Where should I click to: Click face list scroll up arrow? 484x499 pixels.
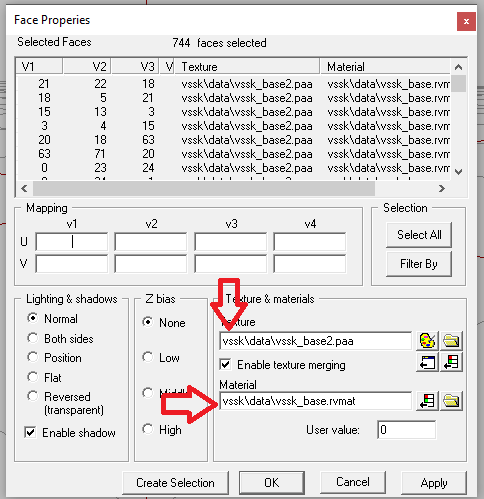tap(459, 67)
